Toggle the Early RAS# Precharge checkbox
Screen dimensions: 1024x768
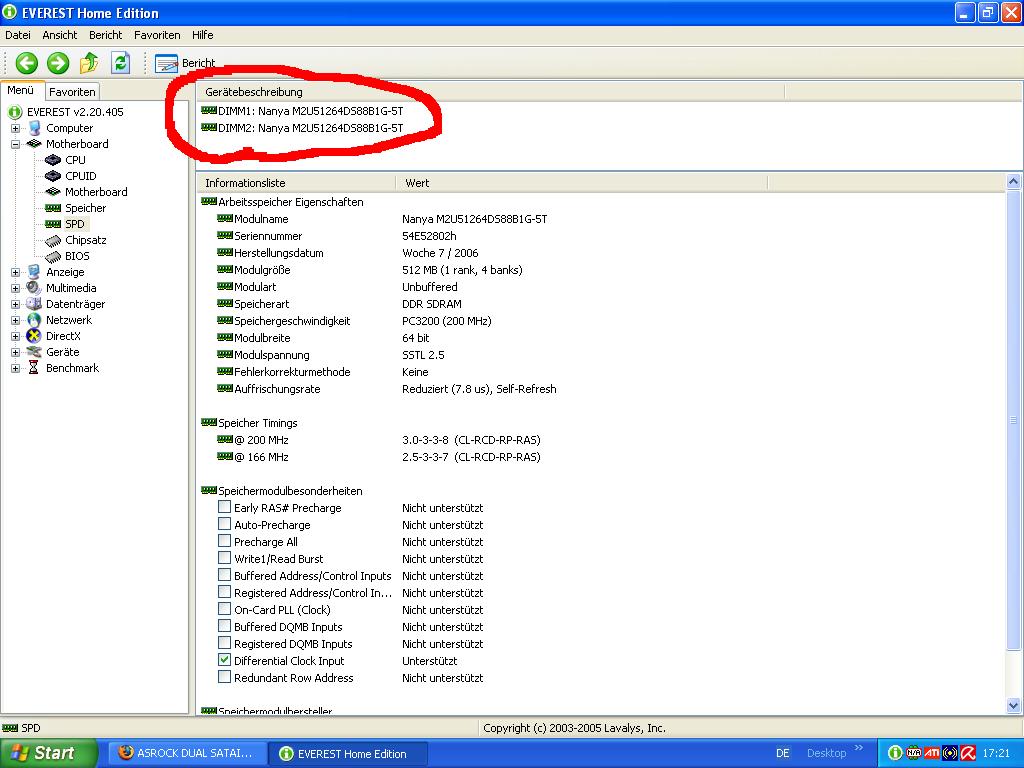pyautogui.click(x=224, y=507)
